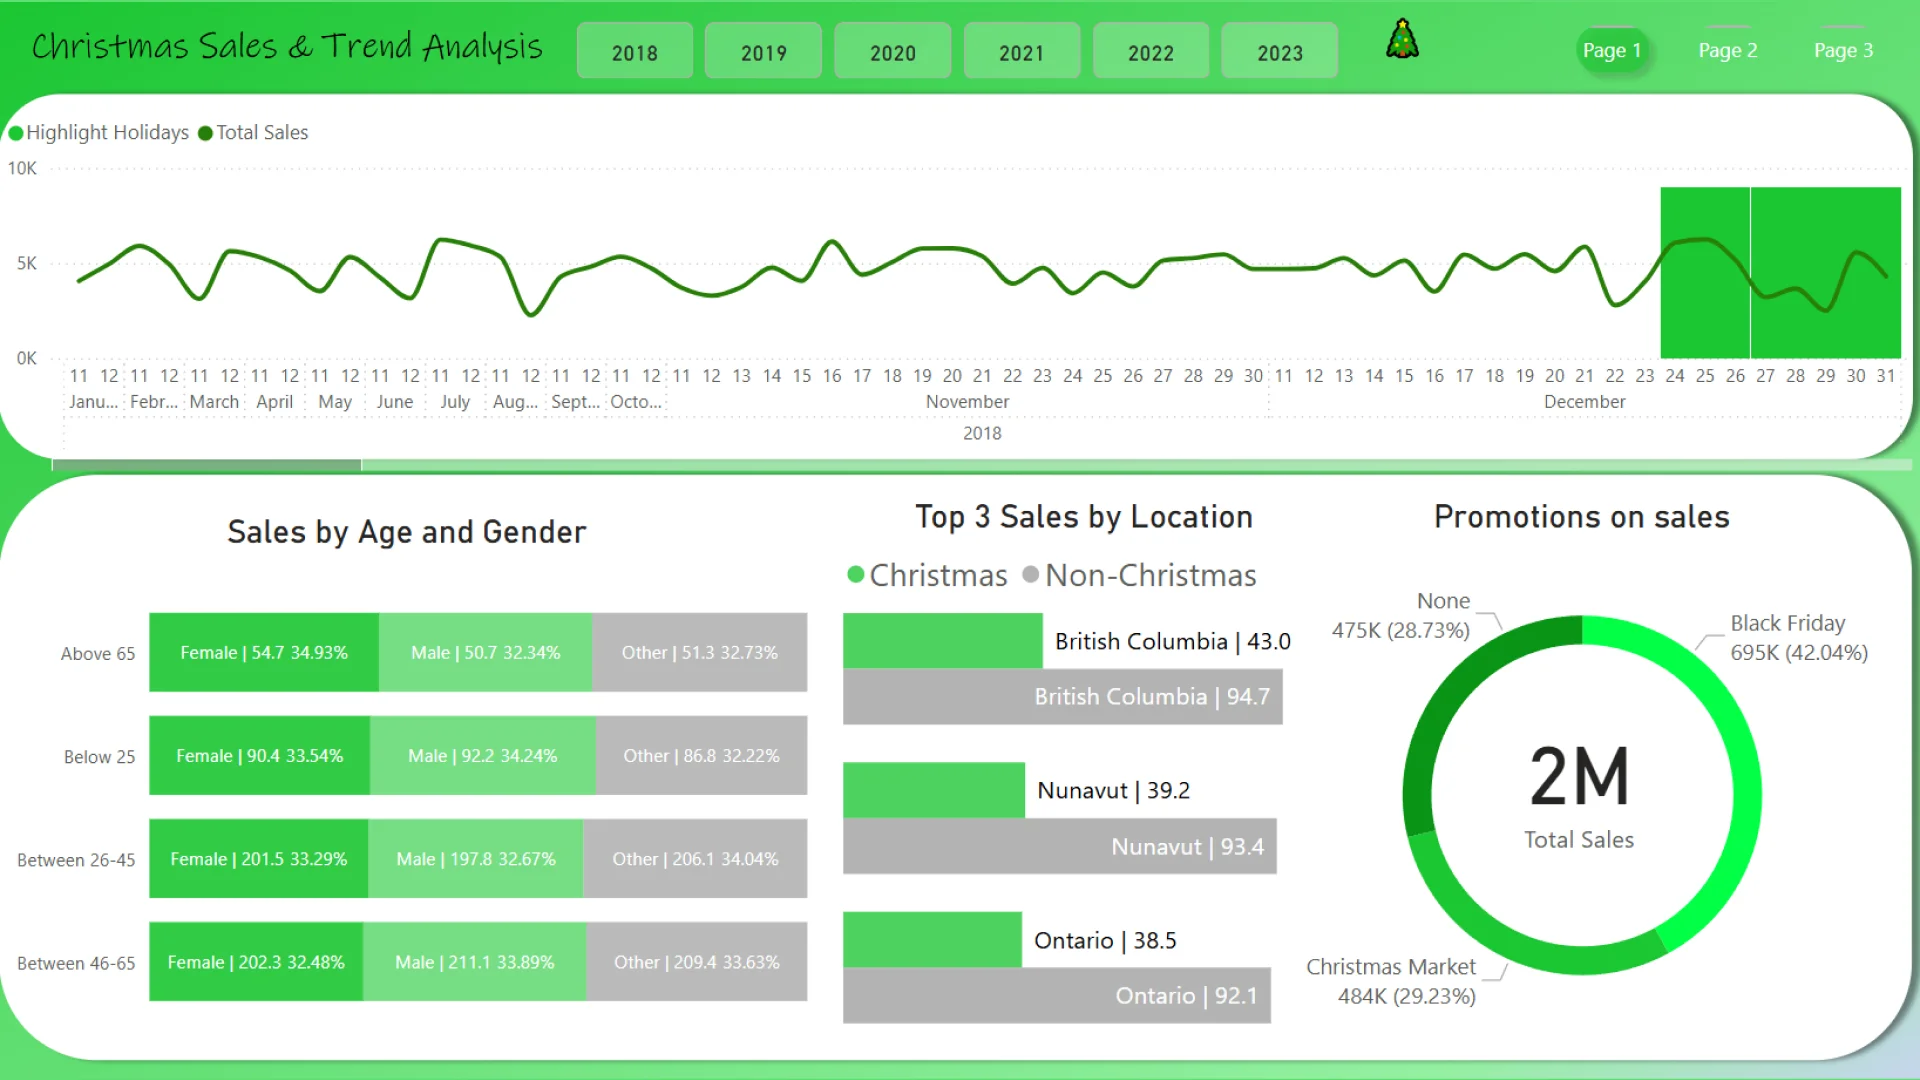Select Between 26-45 Other 206.1 segment

pyautogui.click(x=695, y=859)
